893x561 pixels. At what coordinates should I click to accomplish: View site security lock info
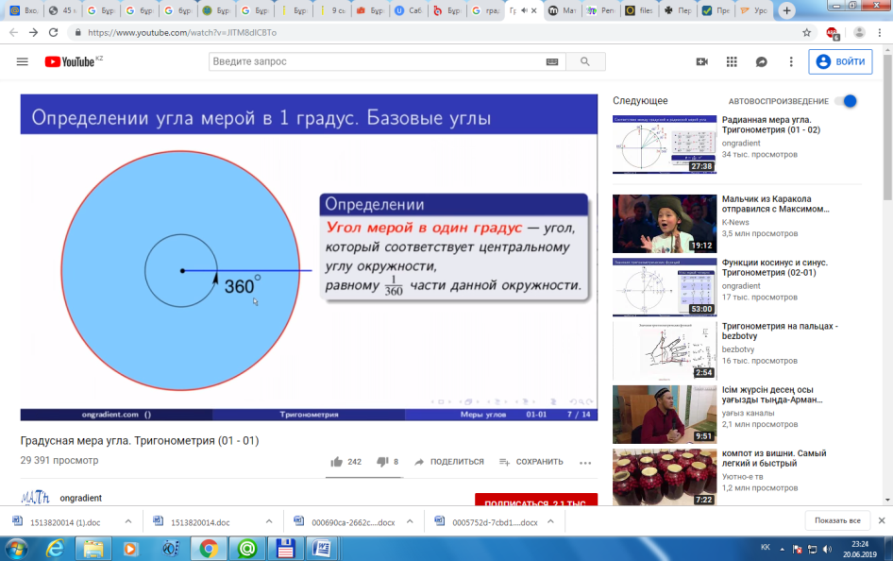click(77, 32)
